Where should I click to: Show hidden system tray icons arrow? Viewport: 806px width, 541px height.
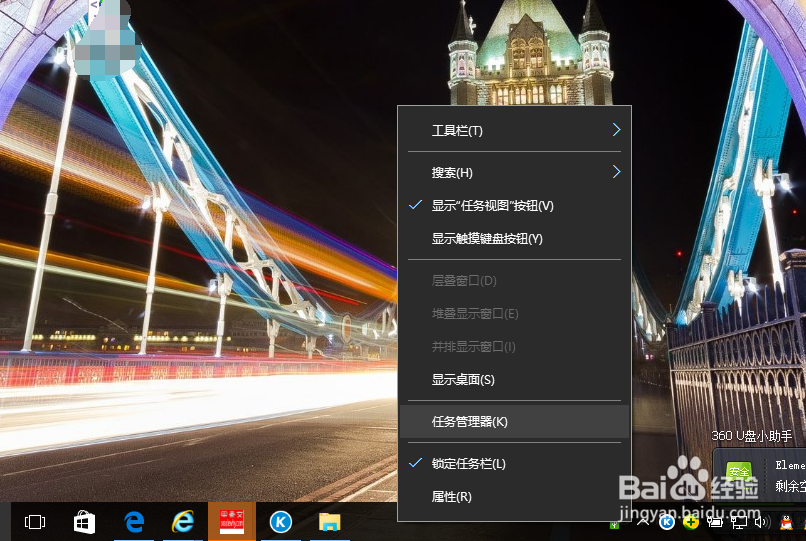(x=643, y=522)
